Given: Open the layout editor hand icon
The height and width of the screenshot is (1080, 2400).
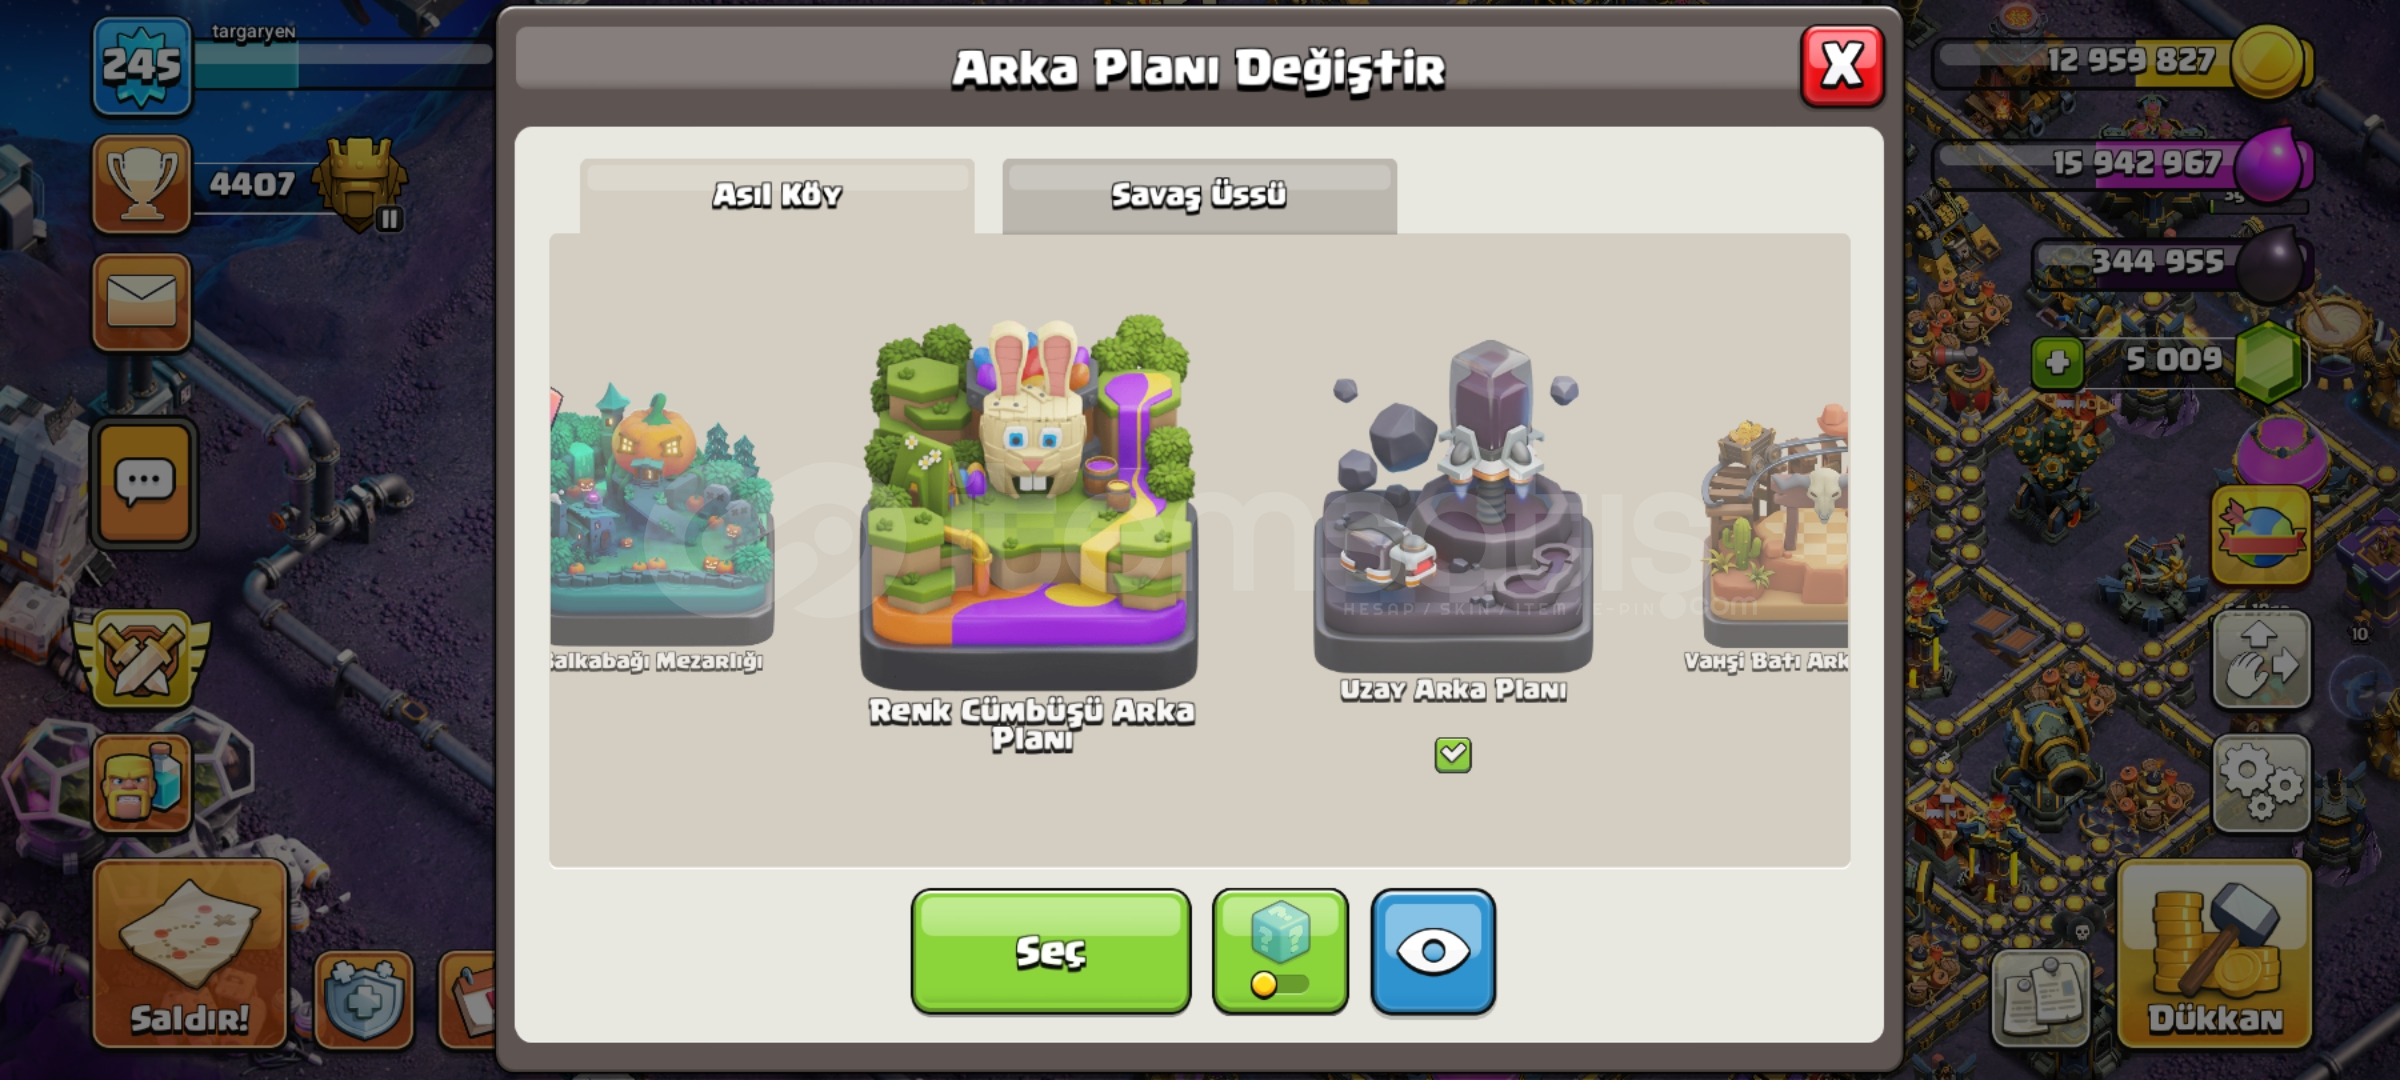Looking at the screenshot, I should (x=2261, y=661).
